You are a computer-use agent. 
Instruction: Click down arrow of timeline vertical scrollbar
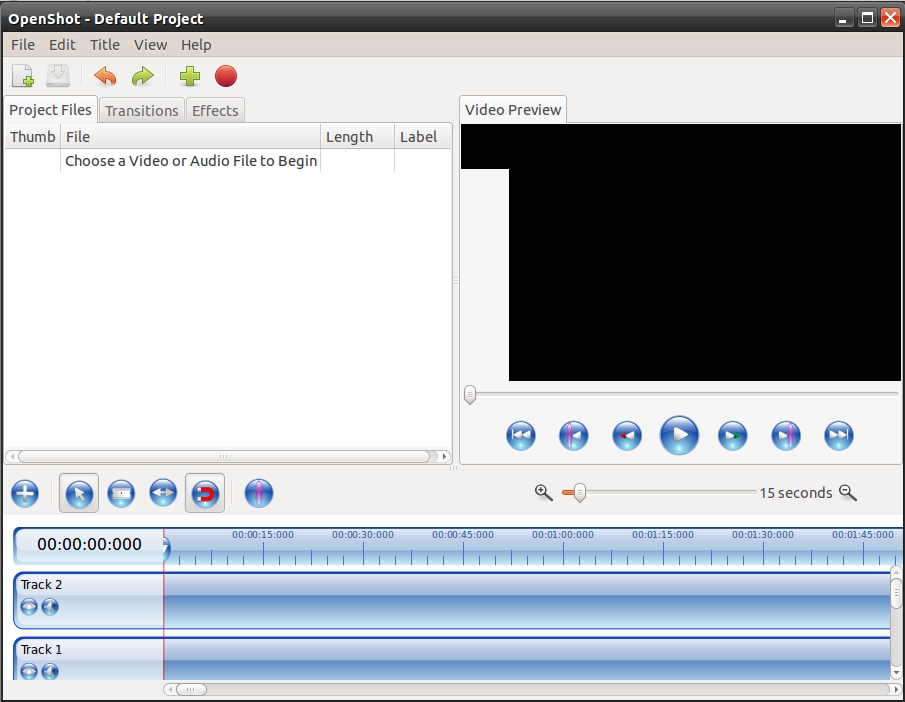click(x=896, y=673)
